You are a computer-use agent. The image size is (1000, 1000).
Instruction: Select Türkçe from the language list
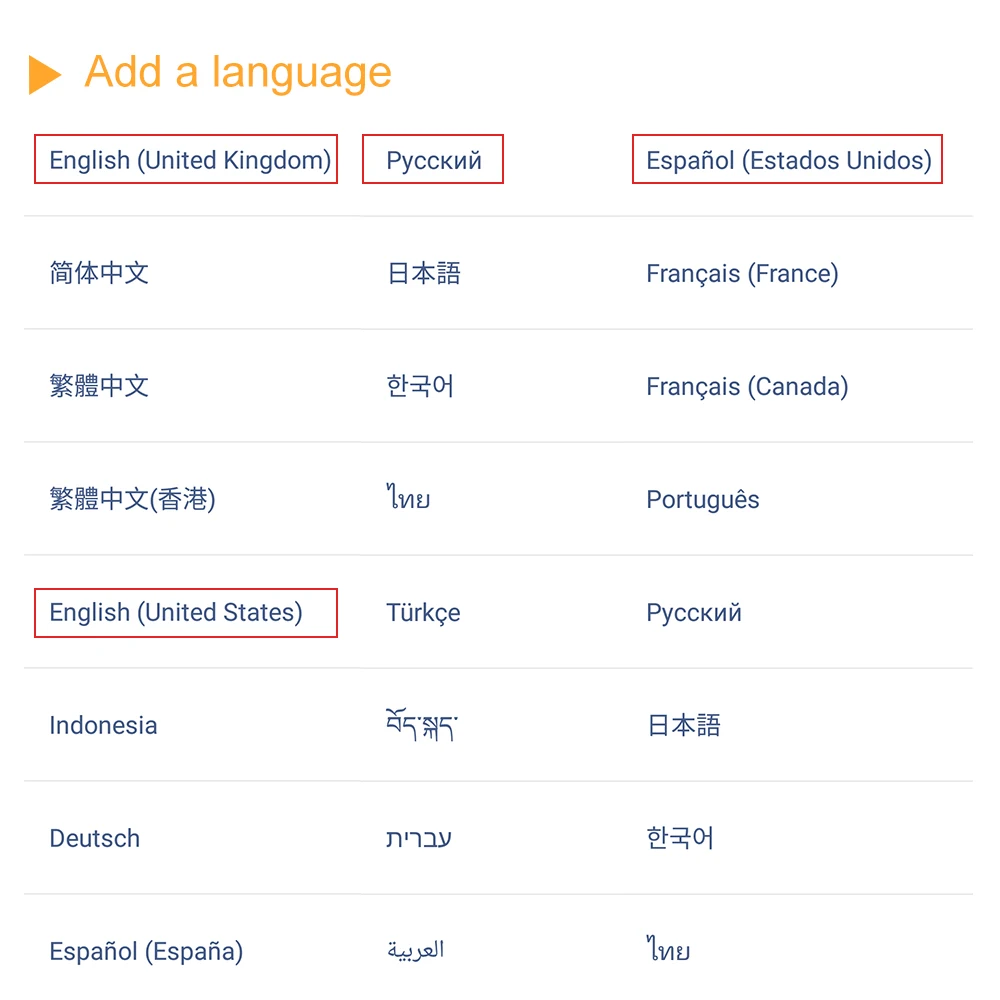(423, 612)
